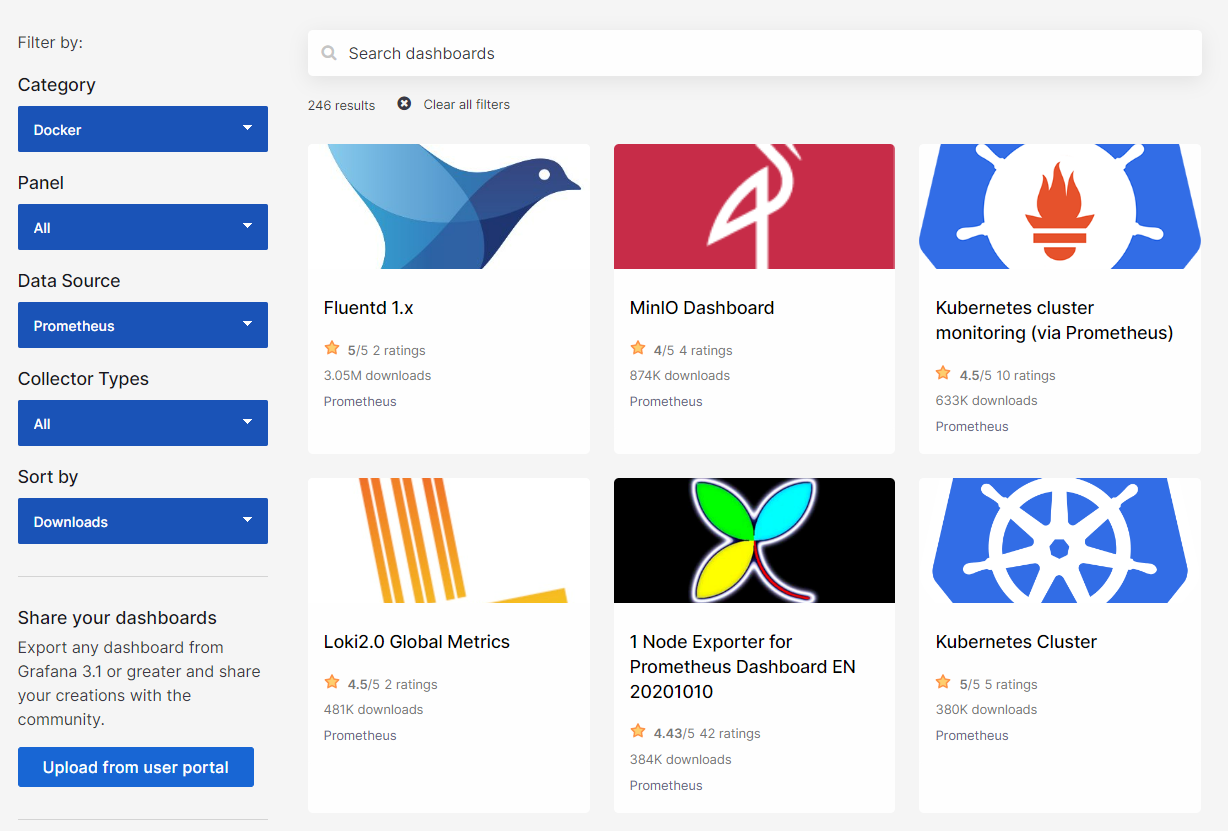Select the Clear all filters link

466,105
